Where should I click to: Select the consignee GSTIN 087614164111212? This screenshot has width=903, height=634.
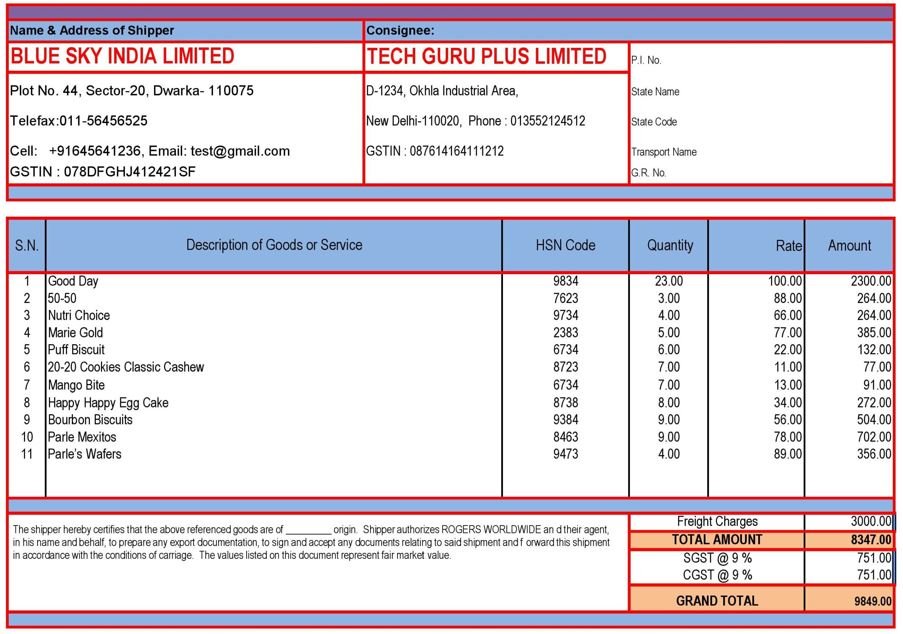tap(435, 151)
